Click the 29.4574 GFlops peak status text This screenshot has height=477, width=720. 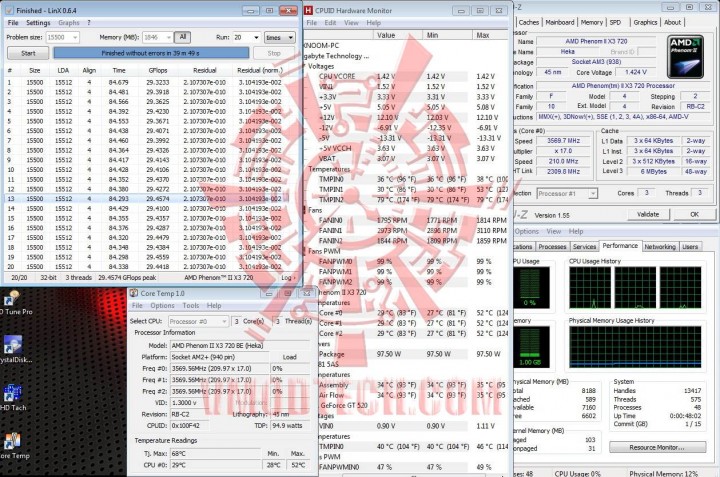coord(127,278)
